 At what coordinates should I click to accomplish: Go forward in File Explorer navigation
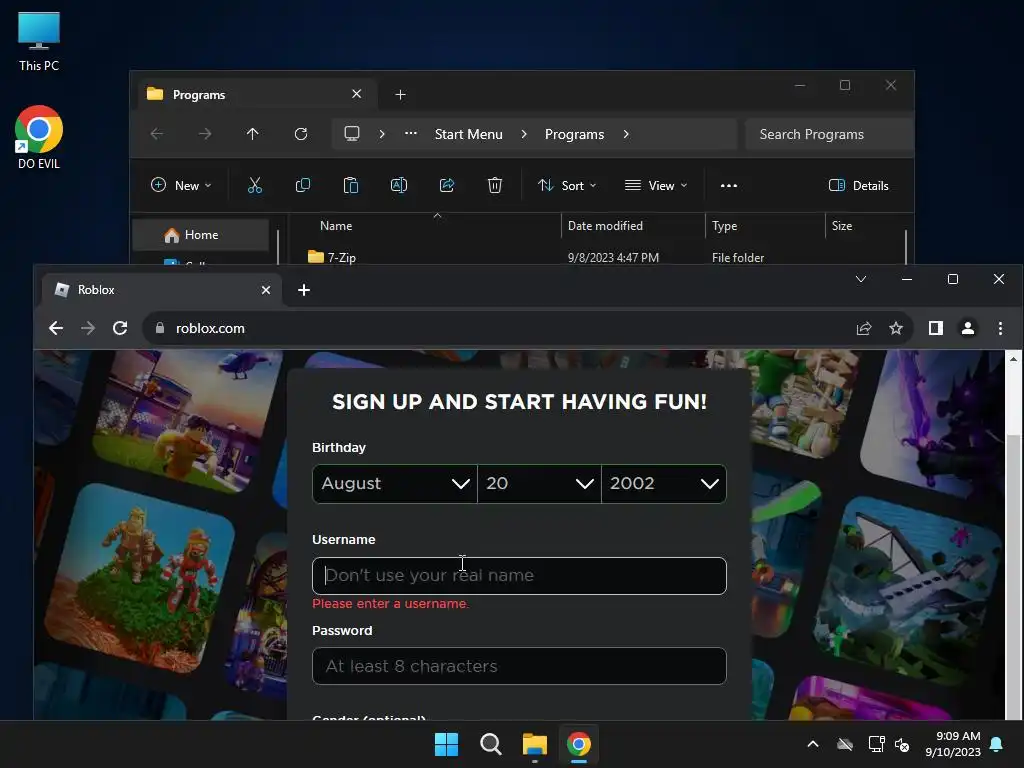[205, 134]
